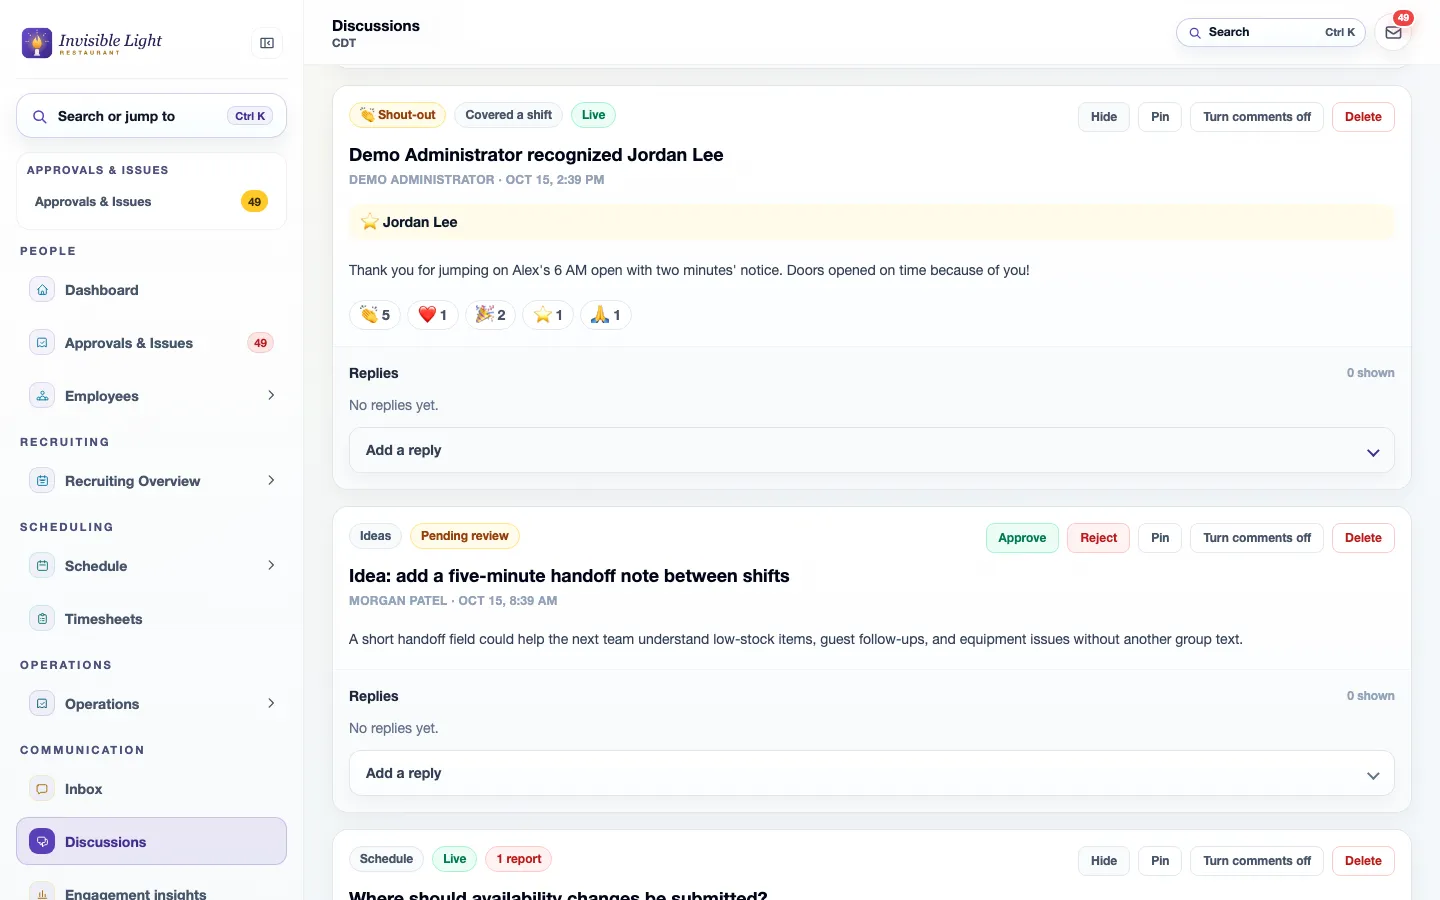Open Discussions in the sidebar
This screenshot has height=900, width=1440.
151,841
